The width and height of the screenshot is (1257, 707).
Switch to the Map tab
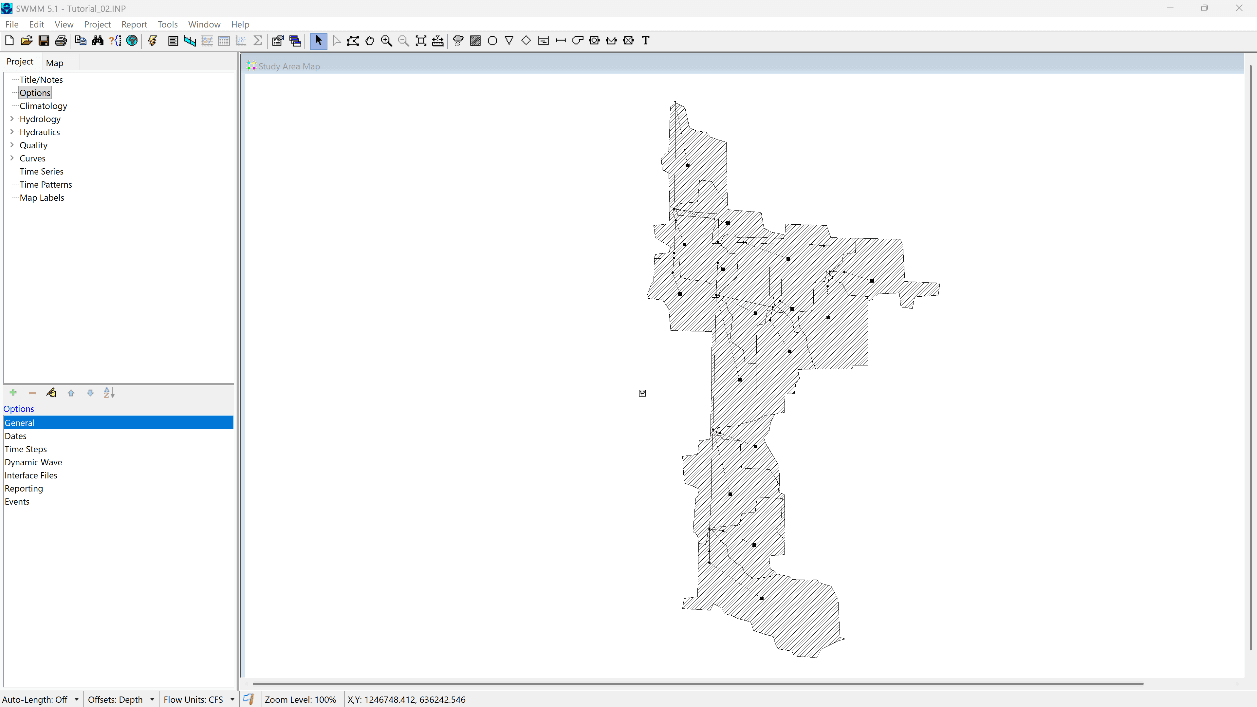[x=55, y=62]
